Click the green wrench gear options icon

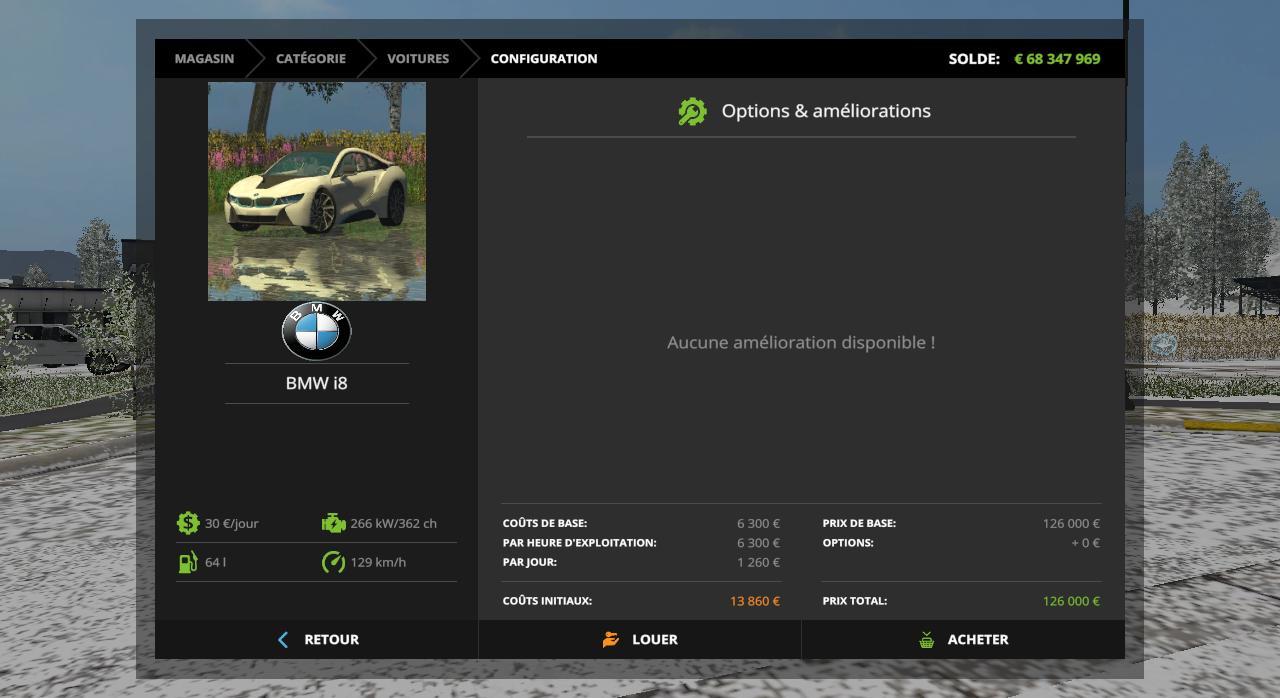point(692,111)
